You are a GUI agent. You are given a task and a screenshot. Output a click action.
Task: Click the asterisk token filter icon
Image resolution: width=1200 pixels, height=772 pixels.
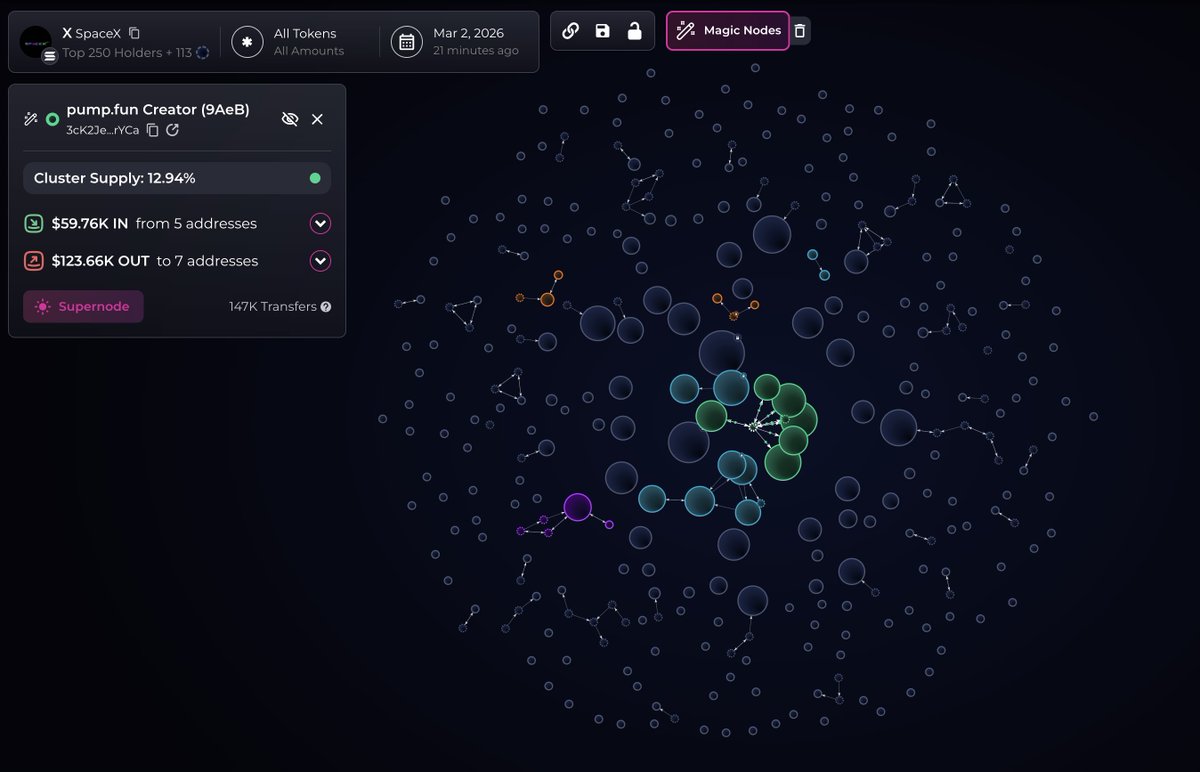point(247,42)
